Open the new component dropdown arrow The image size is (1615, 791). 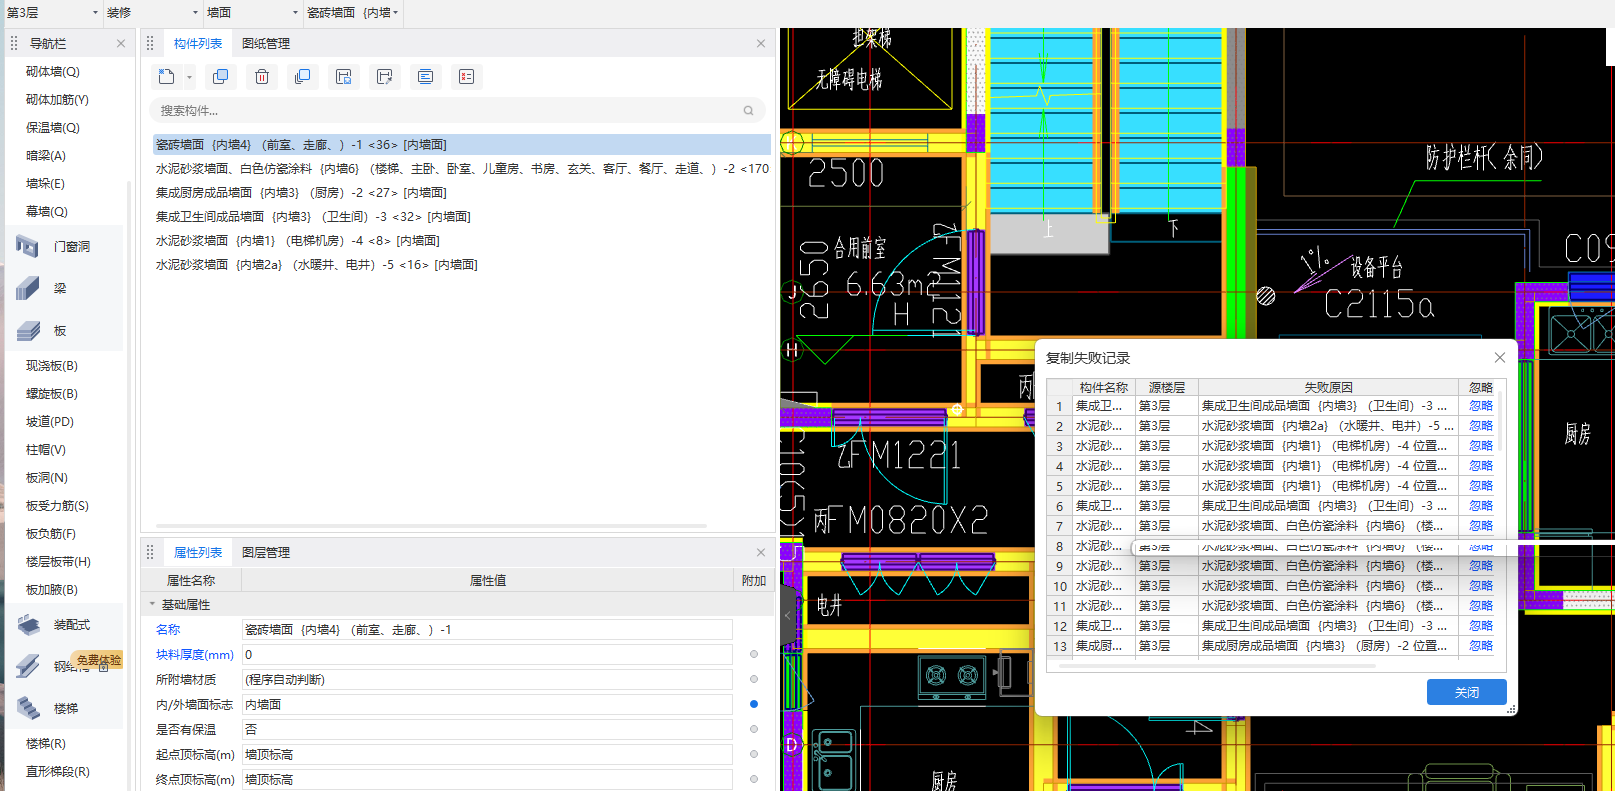[x=189, y=77]
